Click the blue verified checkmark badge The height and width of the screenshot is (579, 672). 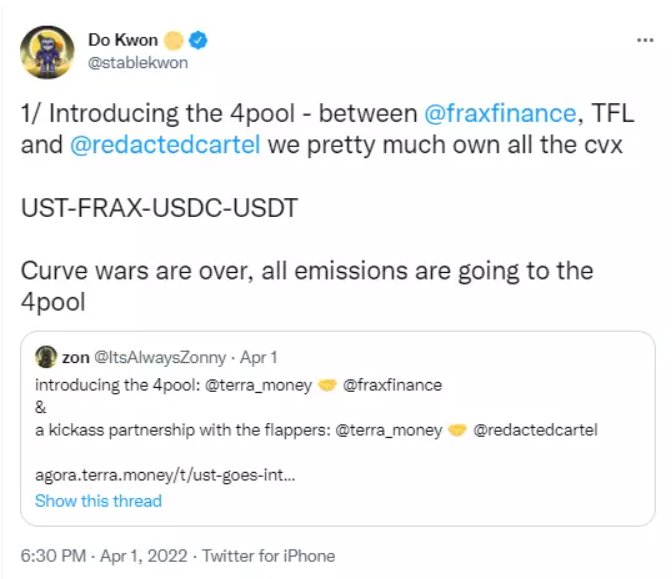pyautogui.click(x=199, y=41)
